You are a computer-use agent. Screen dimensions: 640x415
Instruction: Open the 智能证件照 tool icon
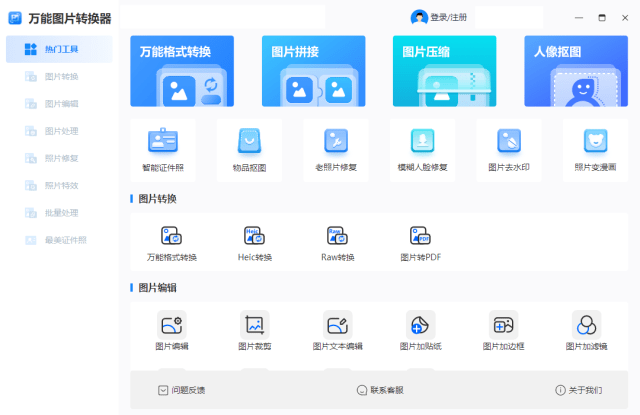[x=162, y=141]
